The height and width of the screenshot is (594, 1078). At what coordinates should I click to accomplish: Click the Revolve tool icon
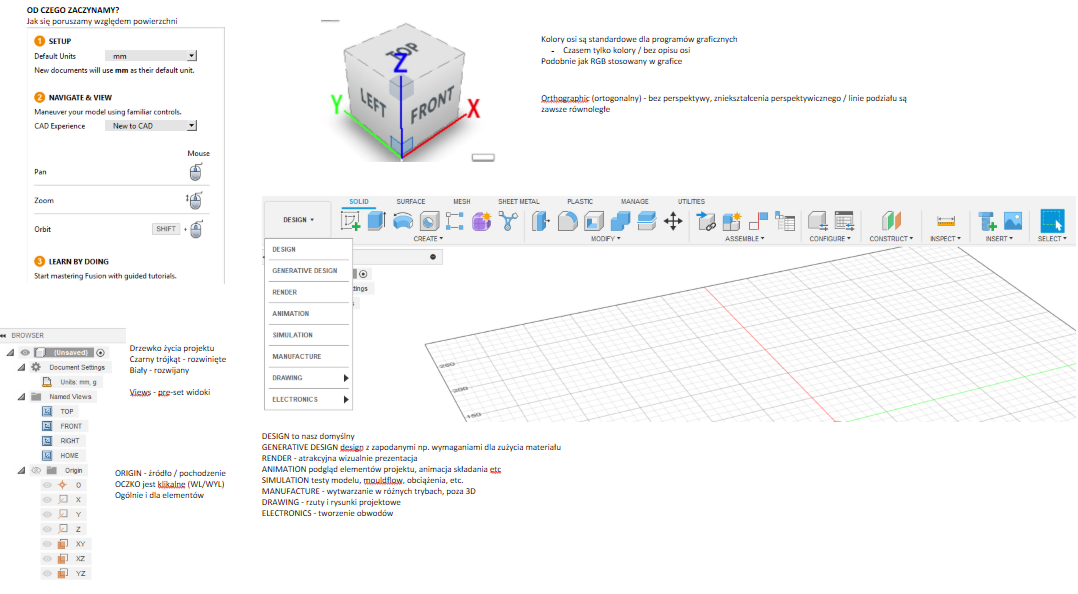(403, 221)
